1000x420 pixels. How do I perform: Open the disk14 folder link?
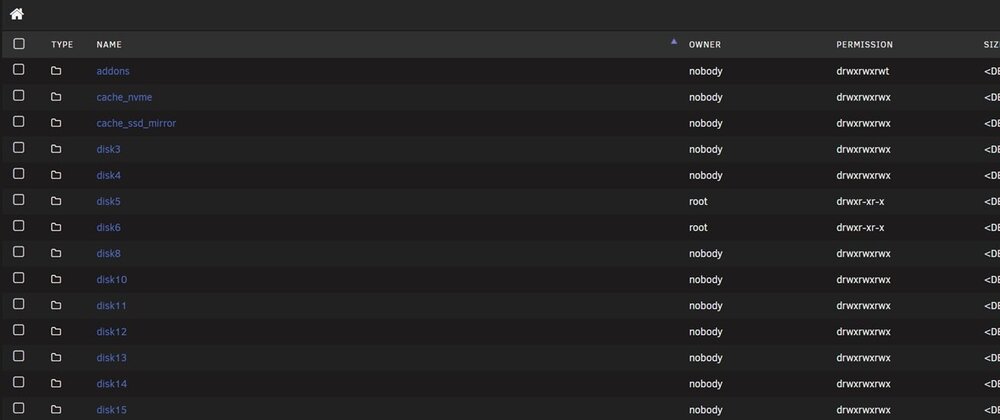click(112, 384)
